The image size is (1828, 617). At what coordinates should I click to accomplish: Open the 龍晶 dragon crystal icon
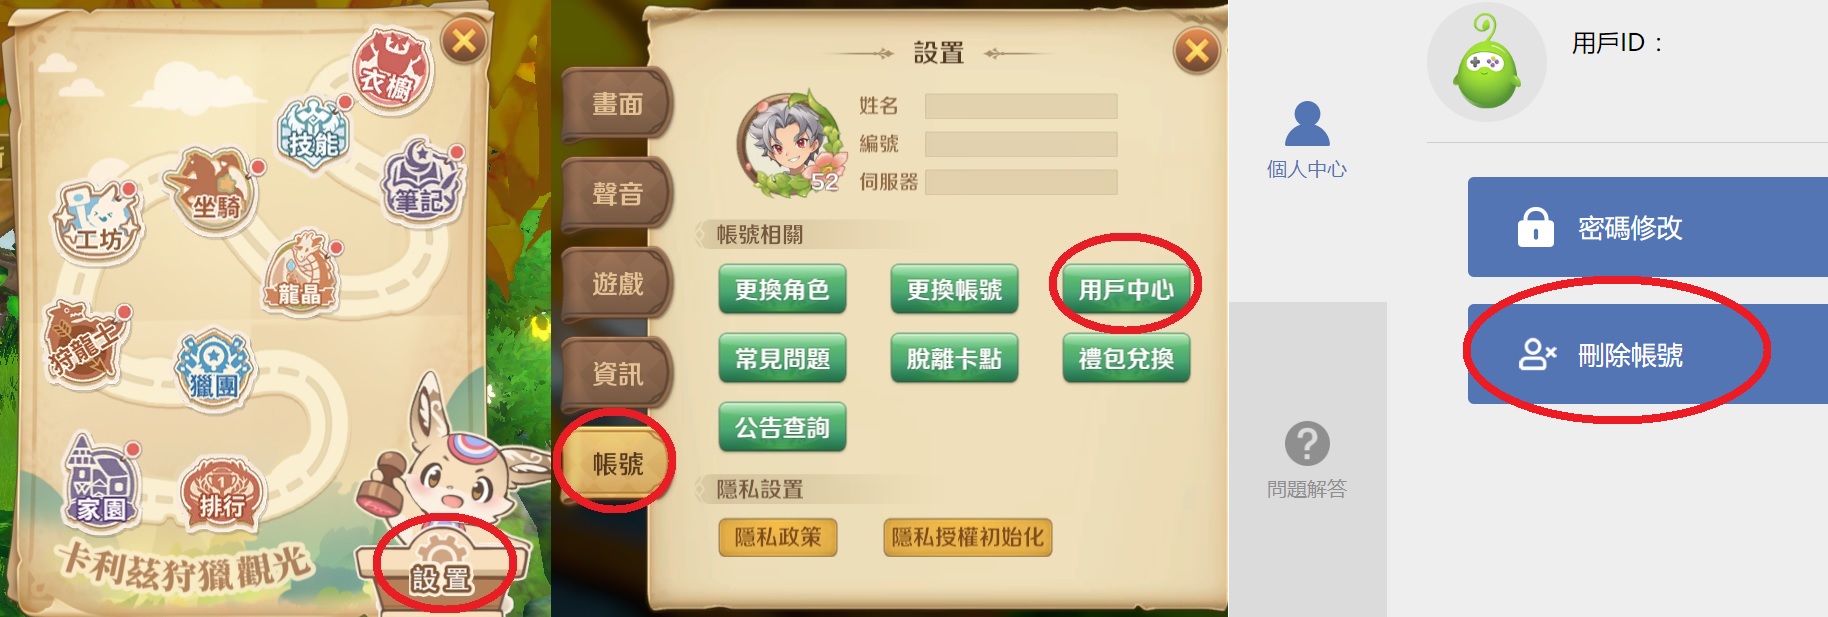tap(304, 276)
